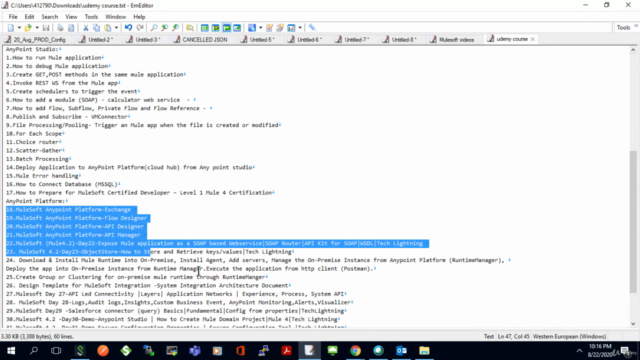Open the globe configuration dropdown arrow
640x360 pixels.
260,28
